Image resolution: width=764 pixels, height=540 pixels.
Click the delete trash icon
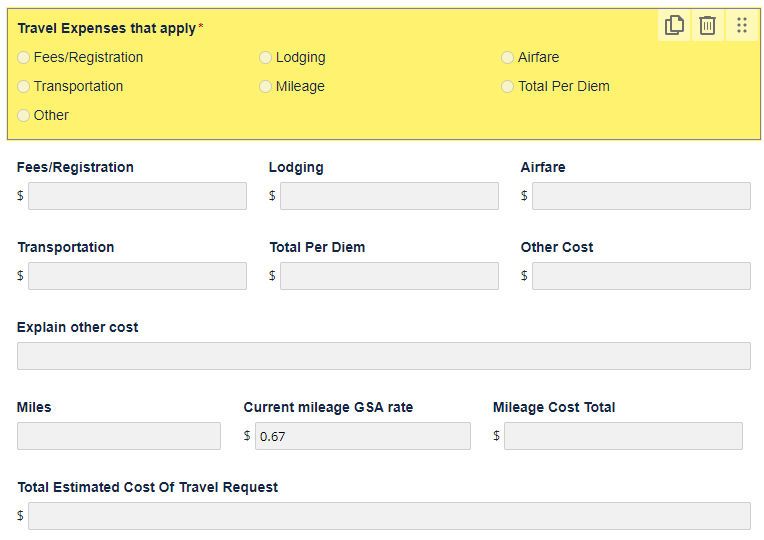[707, 26]
